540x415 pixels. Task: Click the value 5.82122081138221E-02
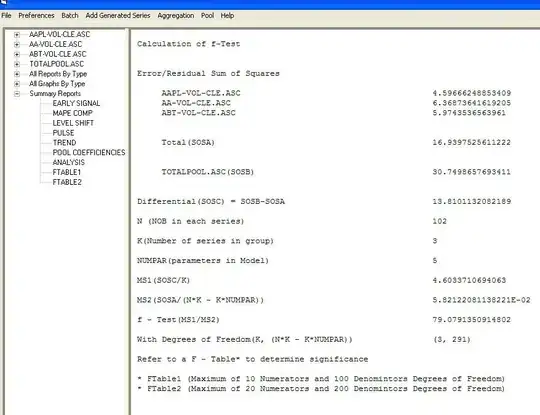coord(482,300)
